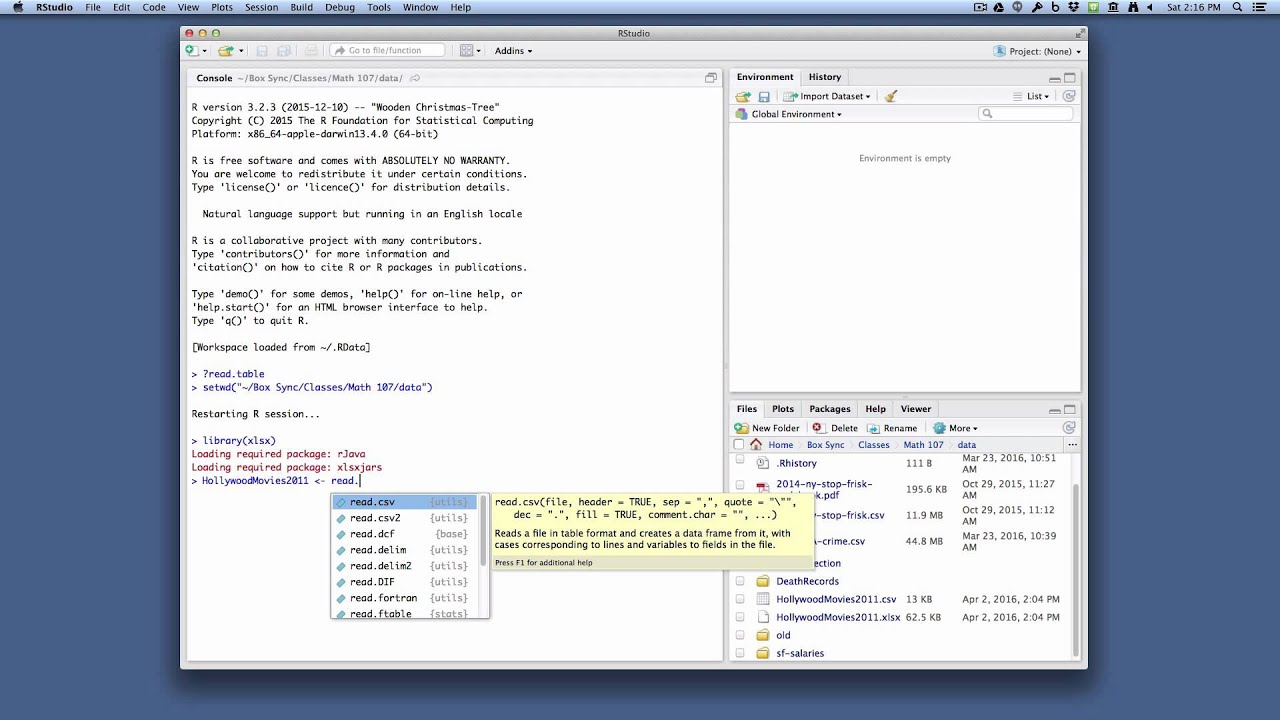Open the recent files dropdown arrow
Viewport: 1280px width, 720px height.
(x=241, y=51)
